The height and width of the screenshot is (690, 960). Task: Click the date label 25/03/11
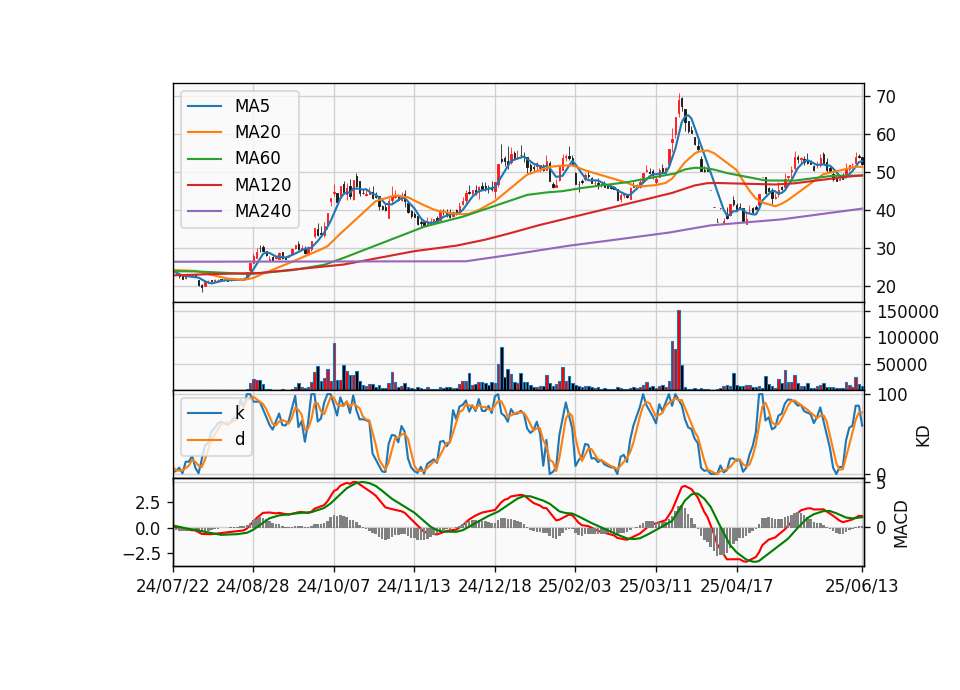pyautogui.click(x=656, y=586)
